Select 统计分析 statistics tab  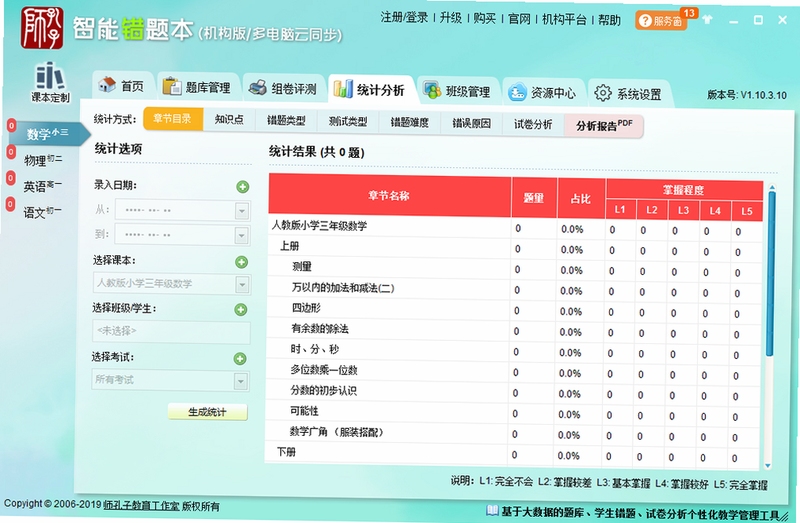[x=370, y=90]
